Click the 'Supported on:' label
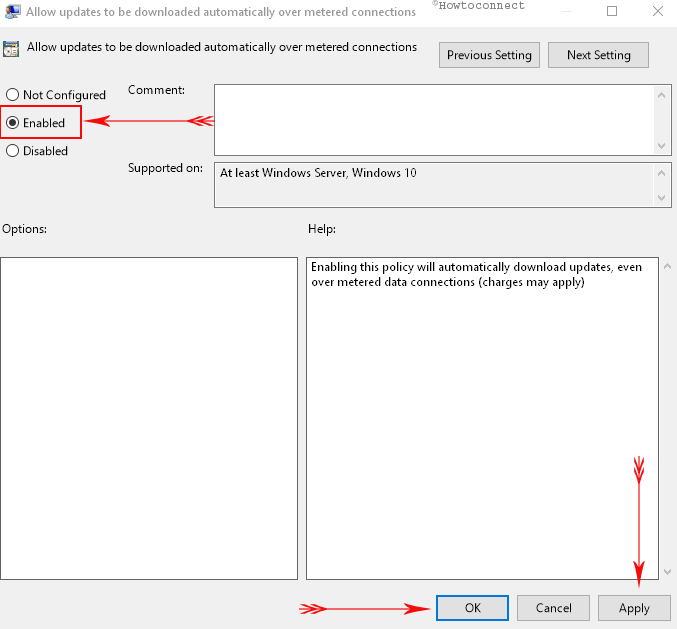 coord(165,168)
